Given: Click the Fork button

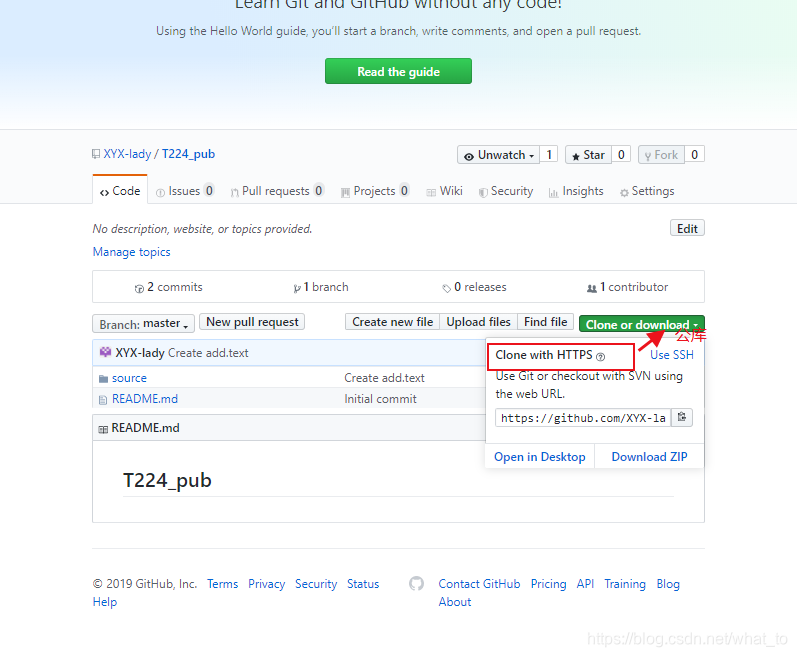Looking at the screenshot, I should 661,155.
